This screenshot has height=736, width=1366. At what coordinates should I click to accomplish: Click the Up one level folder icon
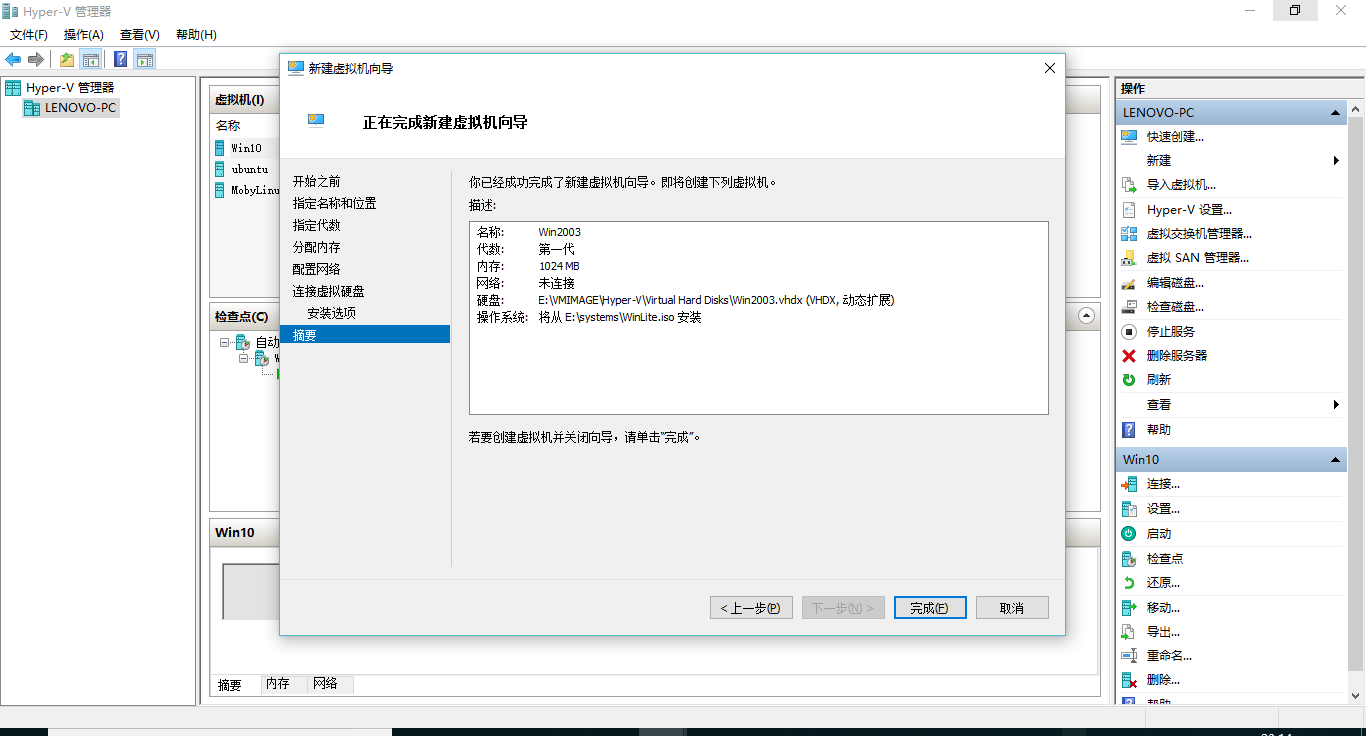click(x=67, y=59)
